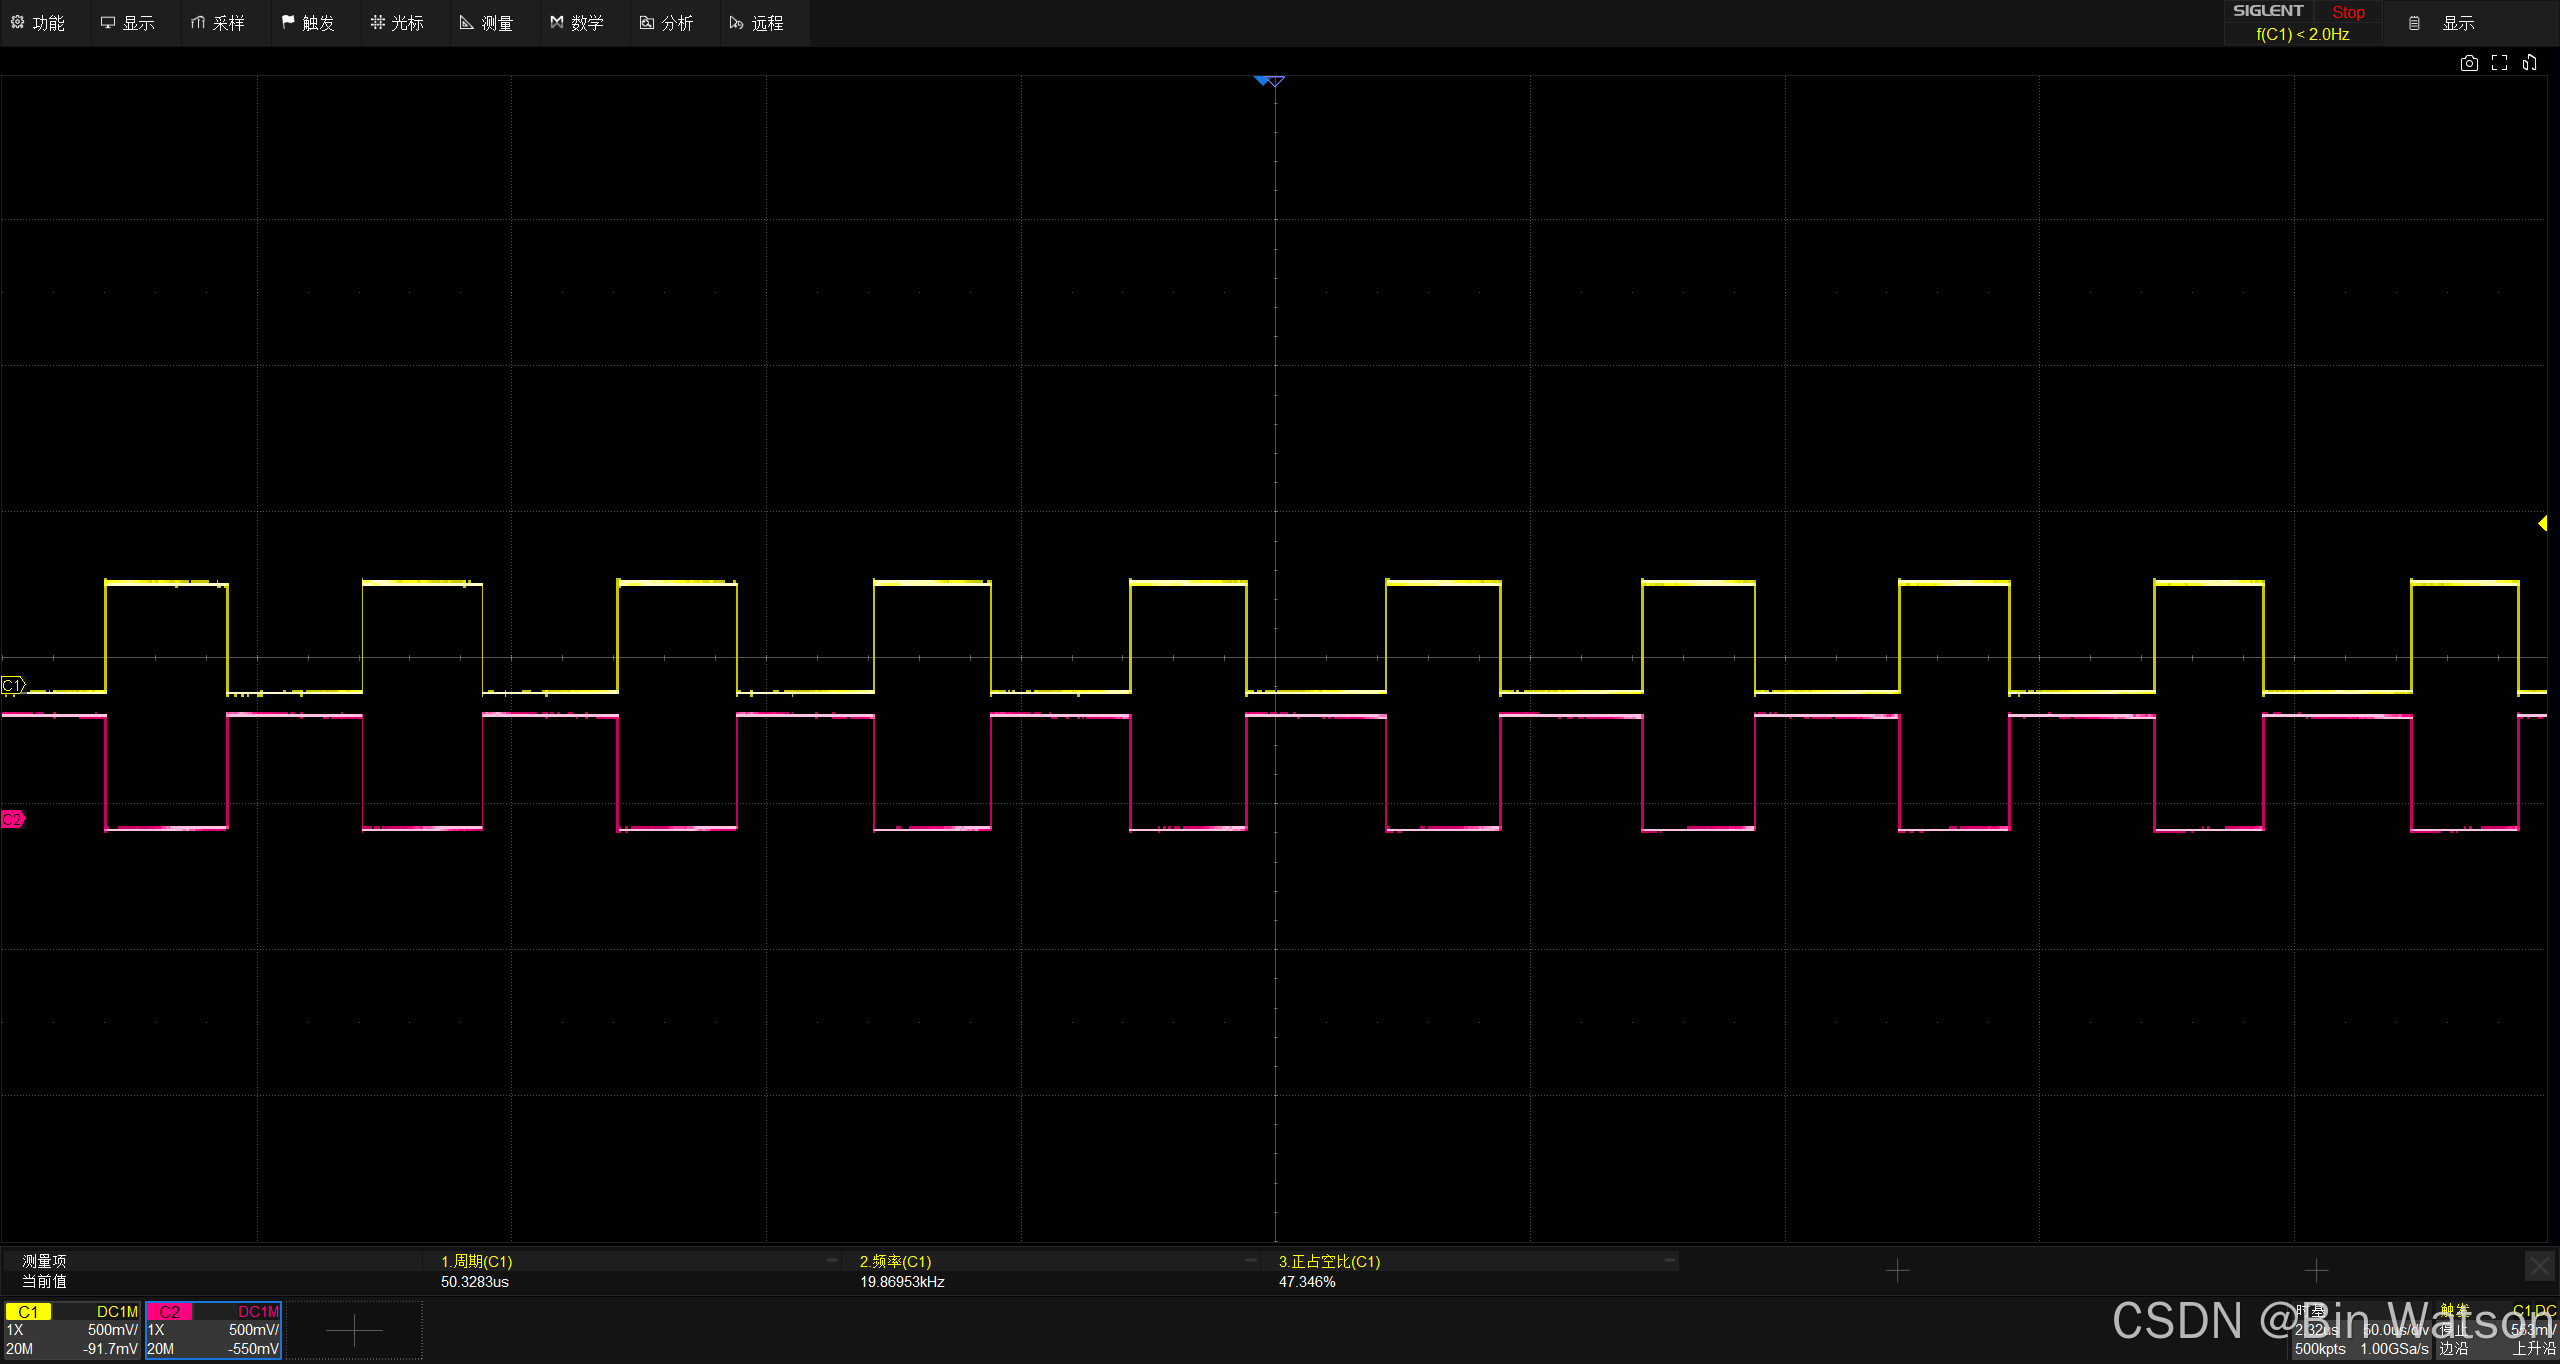Enter fullscreen via the brackets icon

pos(2499,63)
